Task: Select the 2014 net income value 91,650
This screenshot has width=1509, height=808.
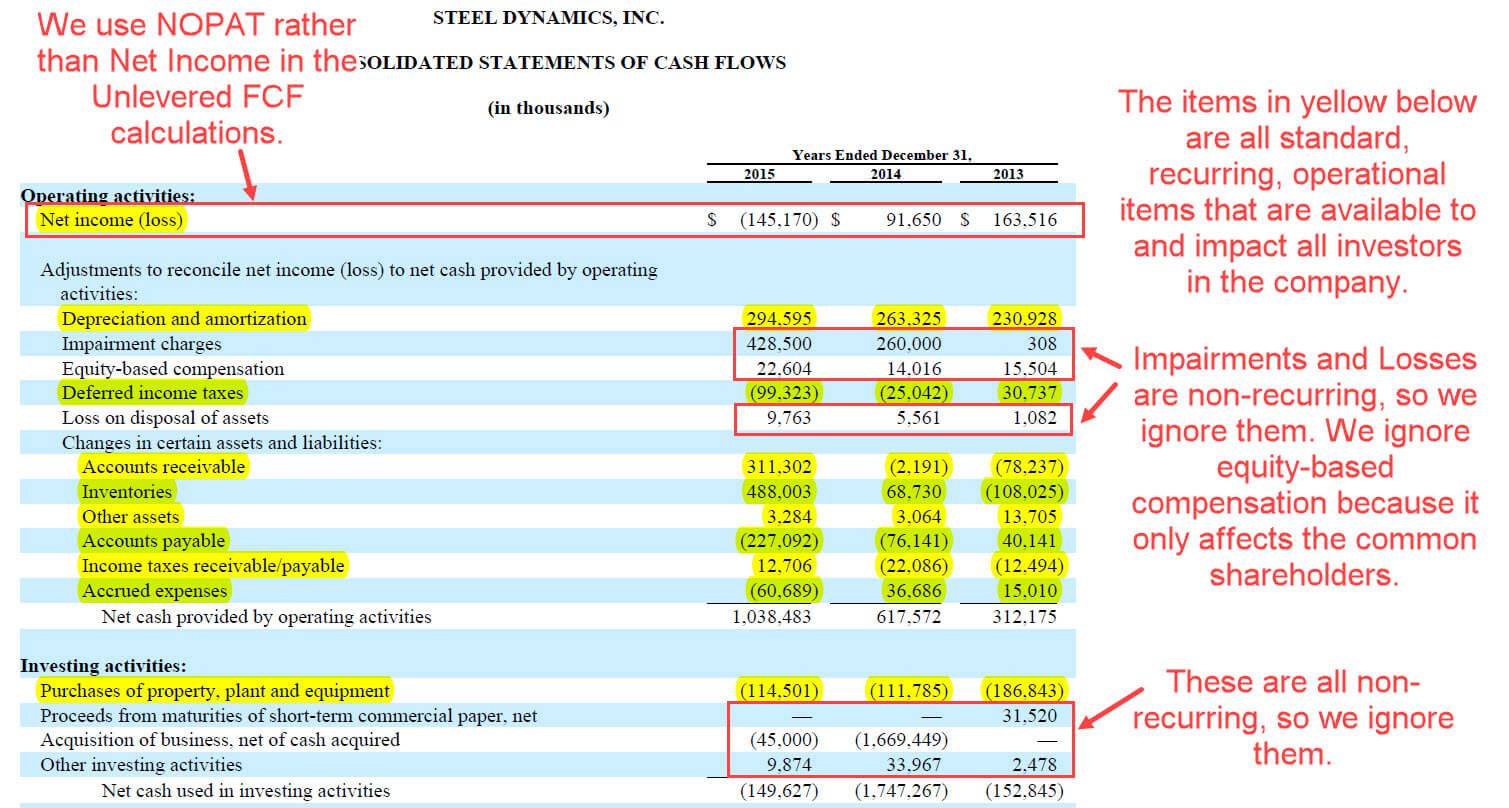Action: click(913, 220)
